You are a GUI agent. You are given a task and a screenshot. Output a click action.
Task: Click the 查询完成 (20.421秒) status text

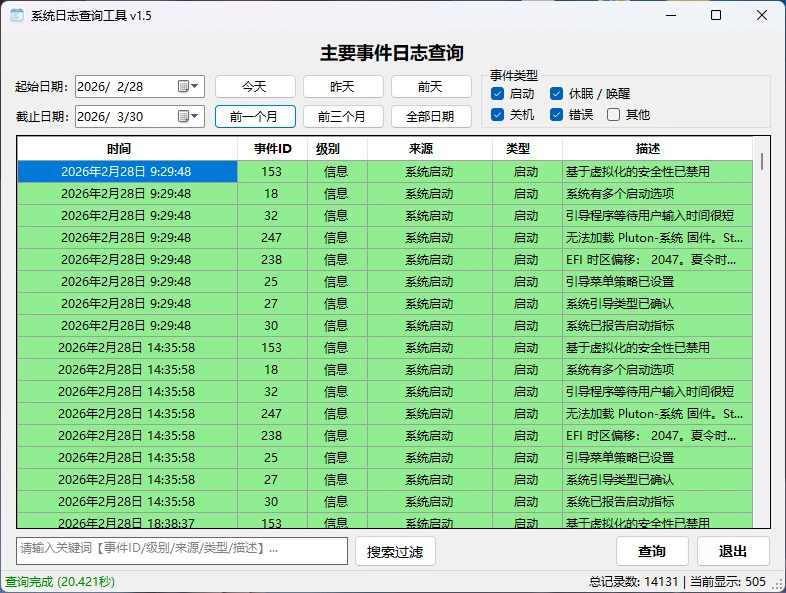coord(60,581)
